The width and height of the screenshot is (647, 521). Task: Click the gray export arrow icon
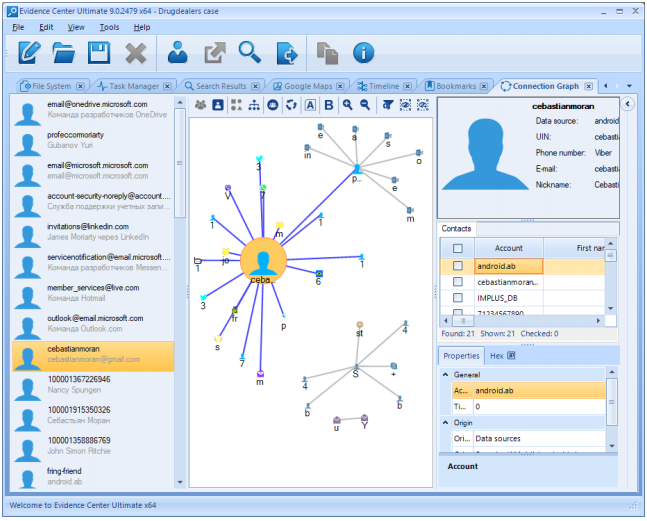click(x=215, y=53)
